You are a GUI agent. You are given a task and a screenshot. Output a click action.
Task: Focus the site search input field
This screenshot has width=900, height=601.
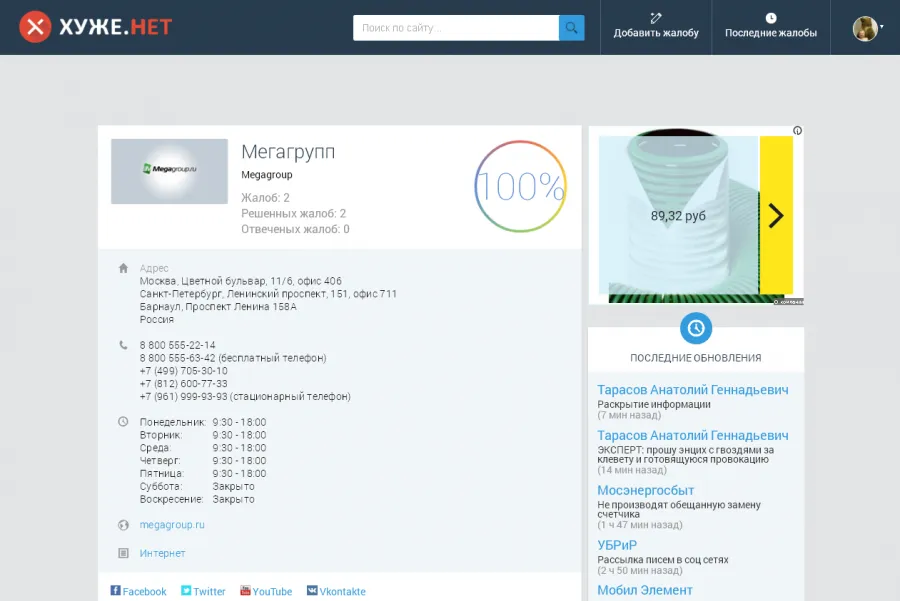tap(456, 28)
